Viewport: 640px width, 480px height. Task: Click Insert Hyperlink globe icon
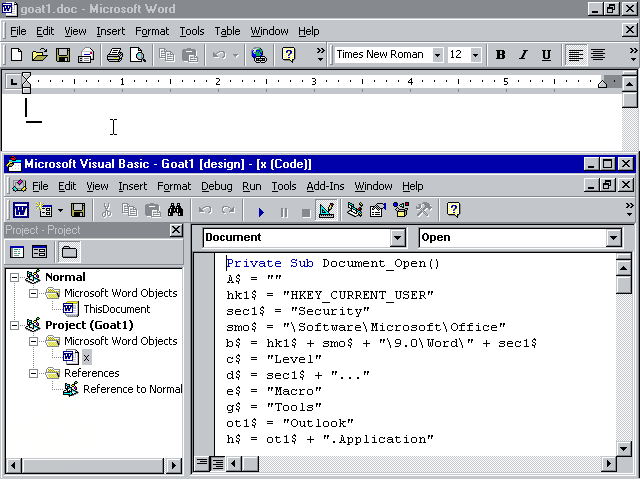tap(259, 55)
